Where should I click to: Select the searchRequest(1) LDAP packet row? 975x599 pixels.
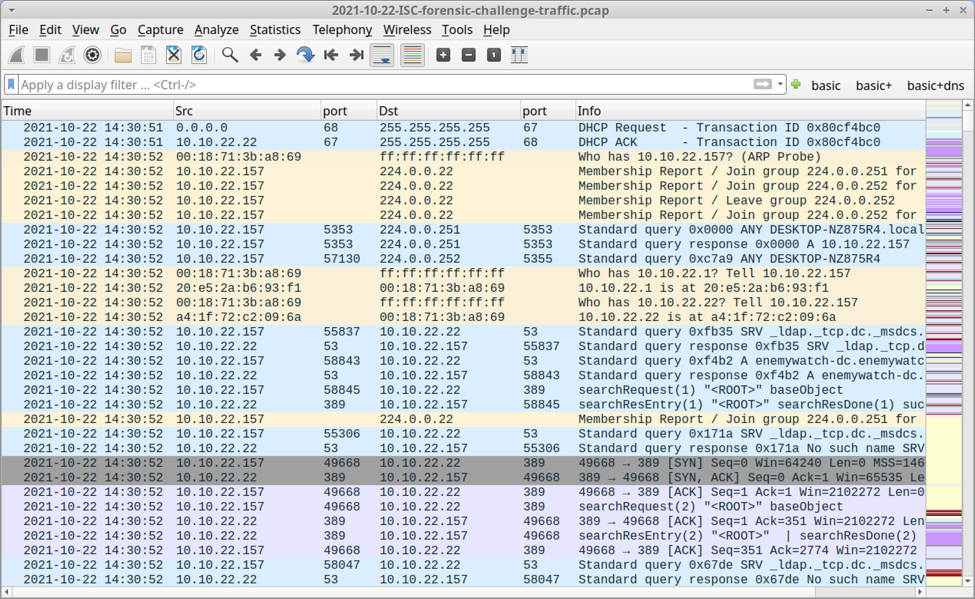[x=463, y=390]
